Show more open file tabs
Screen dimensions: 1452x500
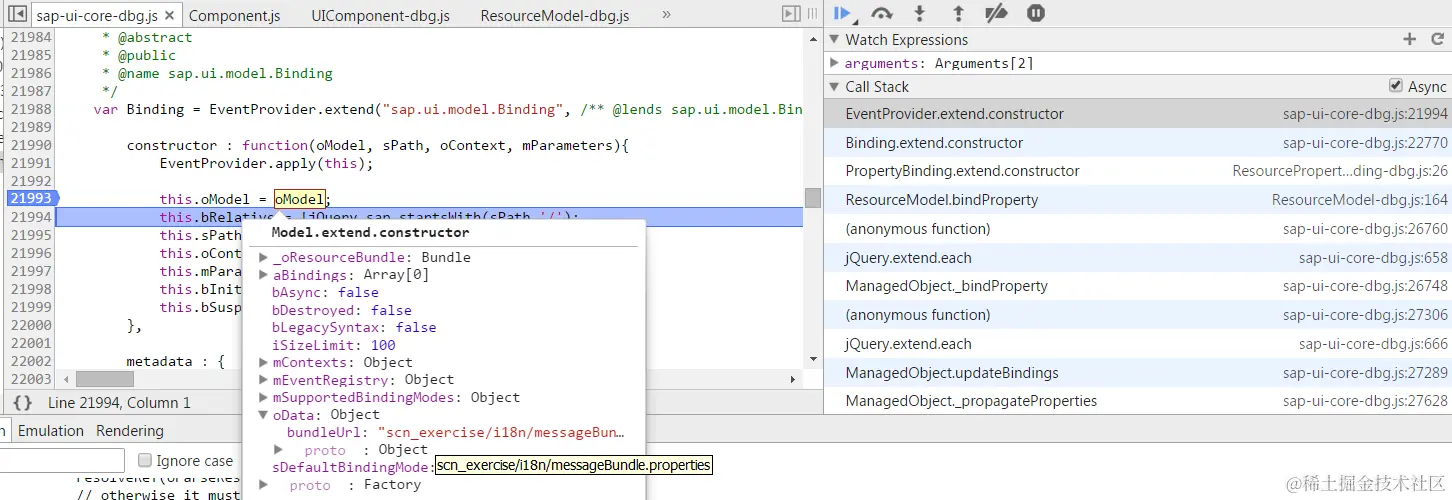click(x=667, y=15)
